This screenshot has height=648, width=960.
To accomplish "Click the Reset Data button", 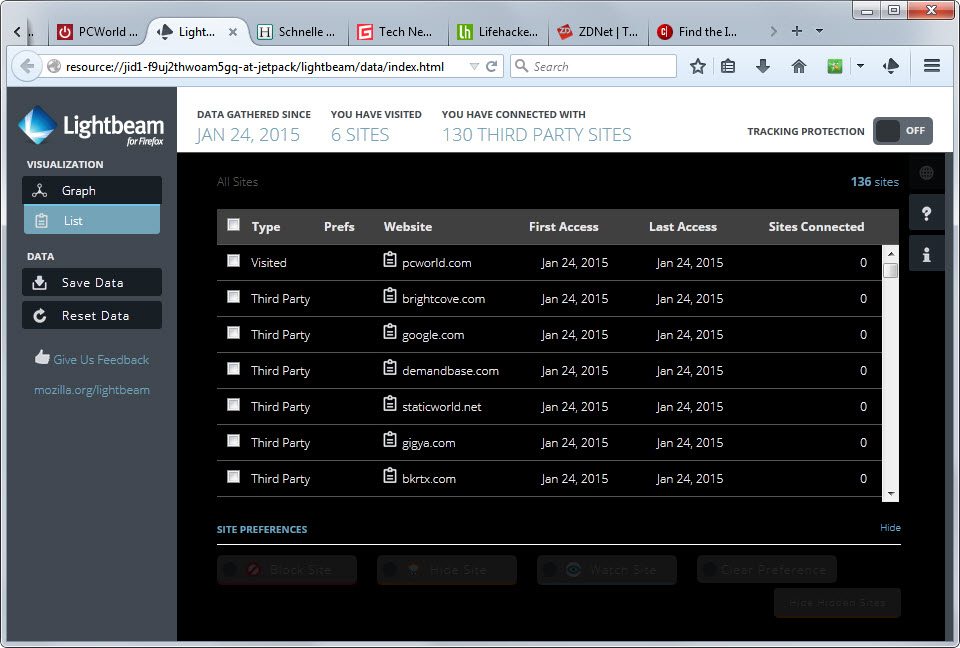I will point(92,315).
